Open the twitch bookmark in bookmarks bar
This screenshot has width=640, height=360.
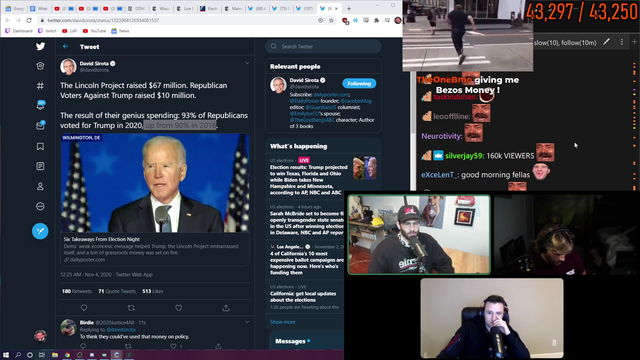tap(47, 31)
